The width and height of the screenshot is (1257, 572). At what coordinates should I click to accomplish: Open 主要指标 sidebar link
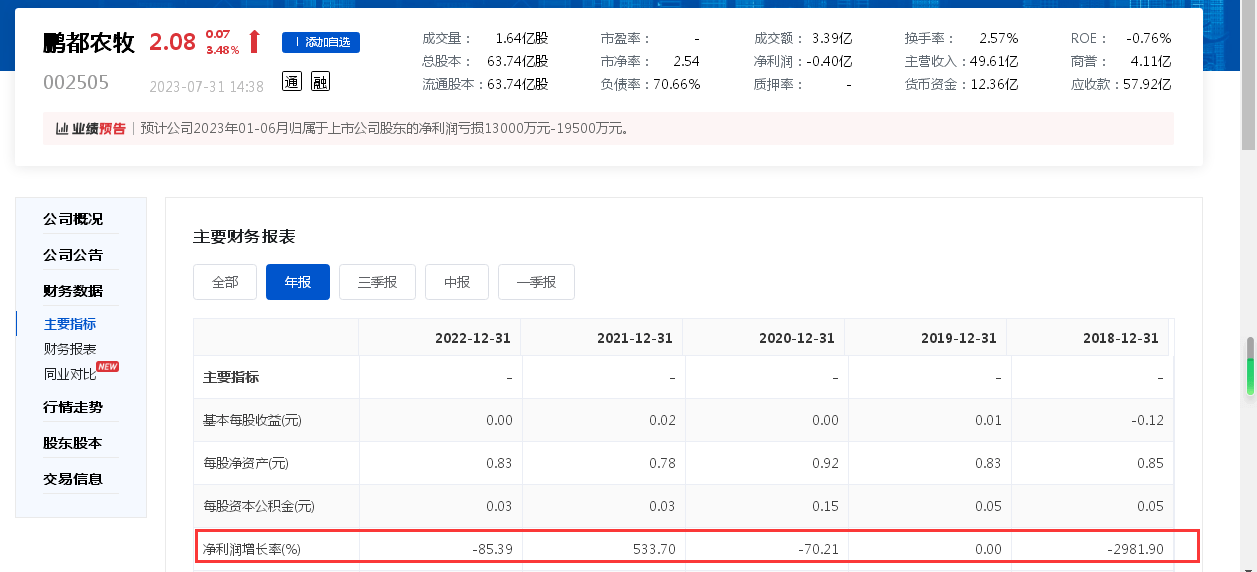[70, 324]
